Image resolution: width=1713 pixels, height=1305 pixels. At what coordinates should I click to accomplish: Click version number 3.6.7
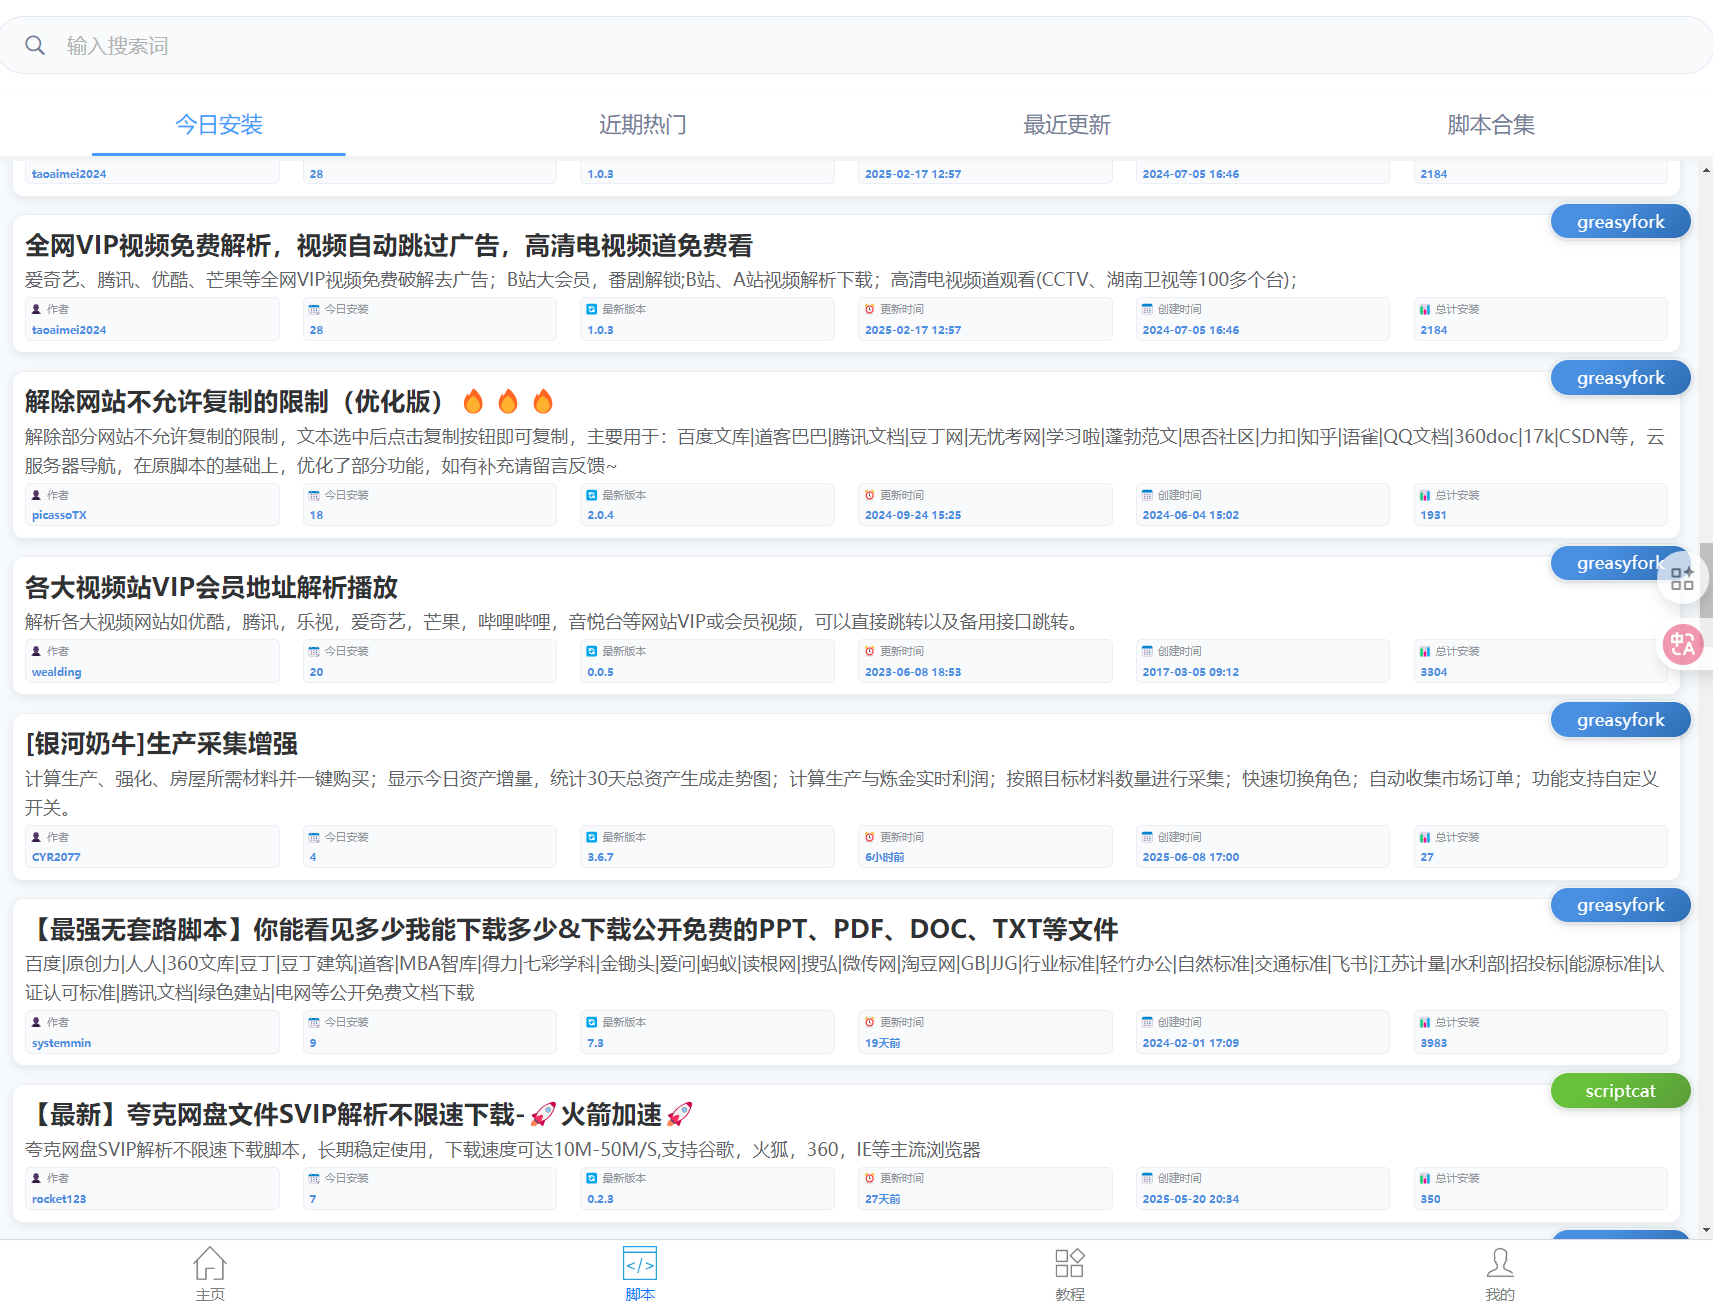(600, 858)
